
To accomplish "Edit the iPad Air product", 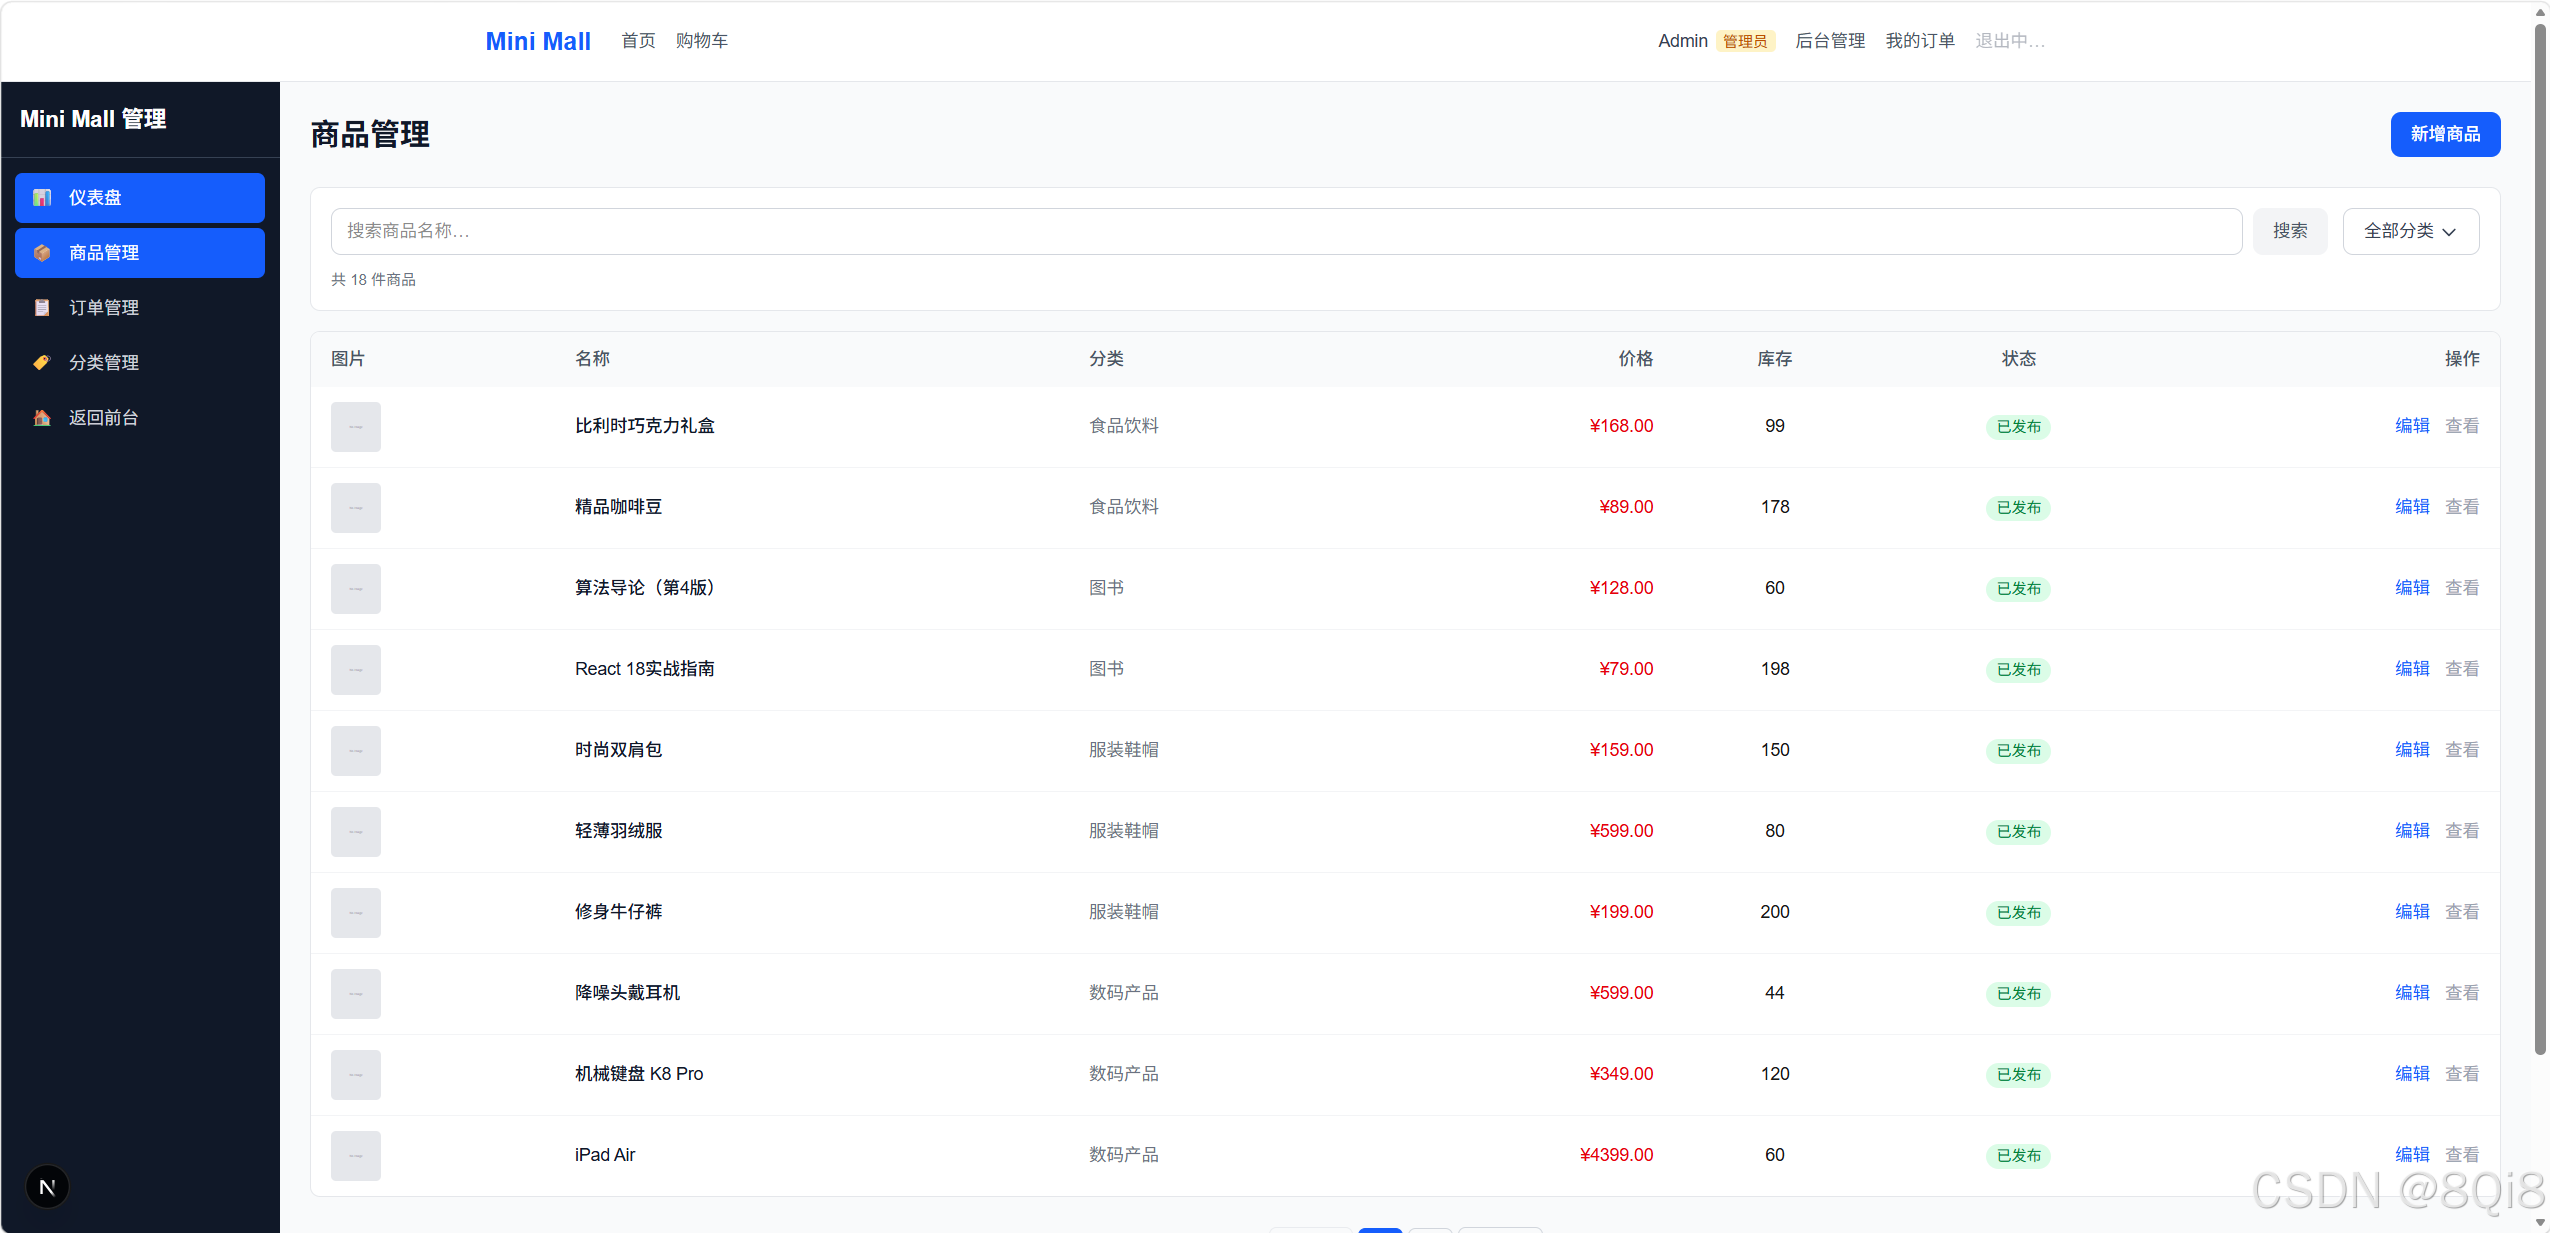I will point(2412,1155).
